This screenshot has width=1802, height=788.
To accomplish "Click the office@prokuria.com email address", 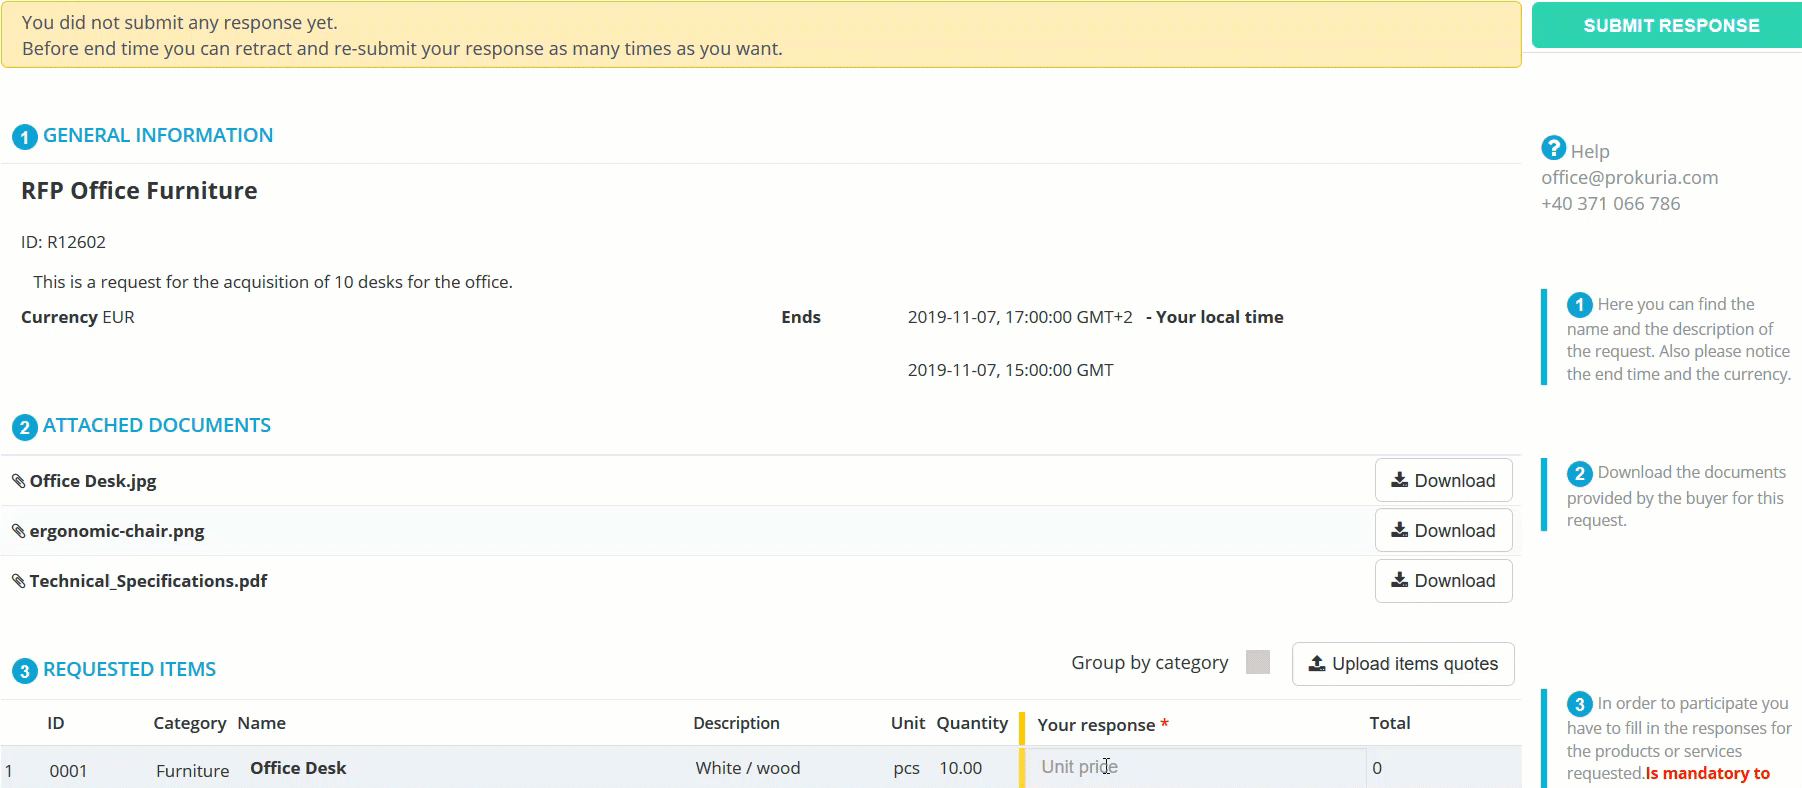I will [1629, 177].
